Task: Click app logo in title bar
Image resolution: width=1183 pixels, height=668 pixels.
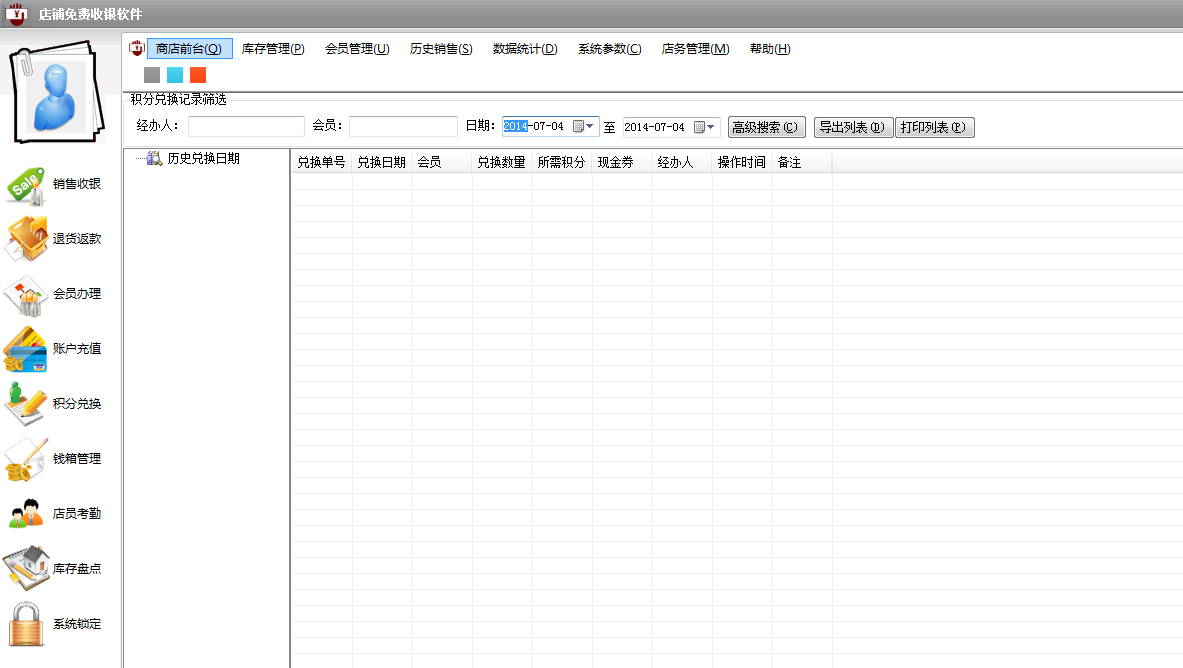Action: [16, 14]
